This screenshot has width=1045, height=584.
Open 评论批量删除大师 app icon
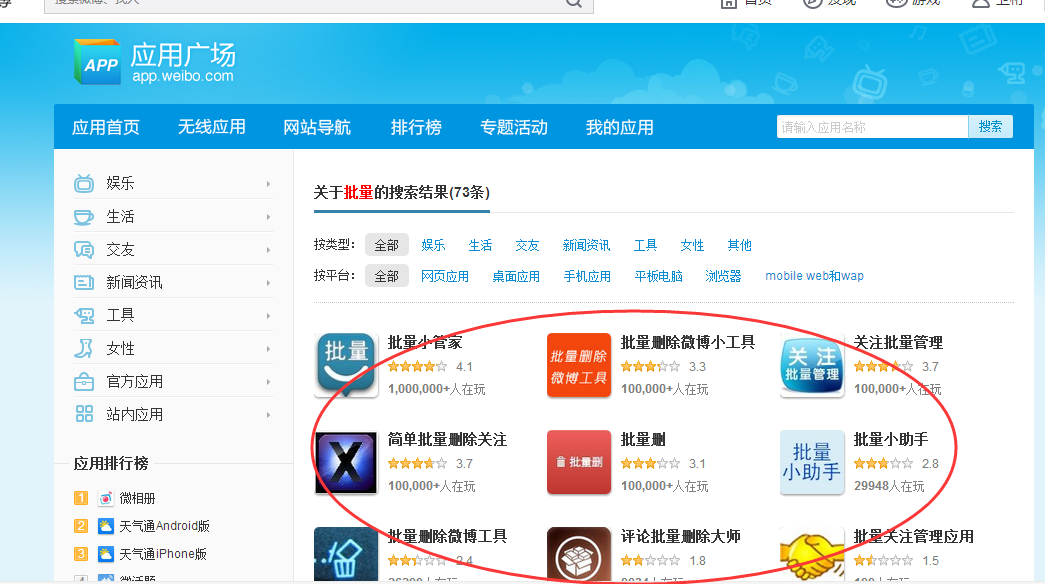tap(578, 555)
